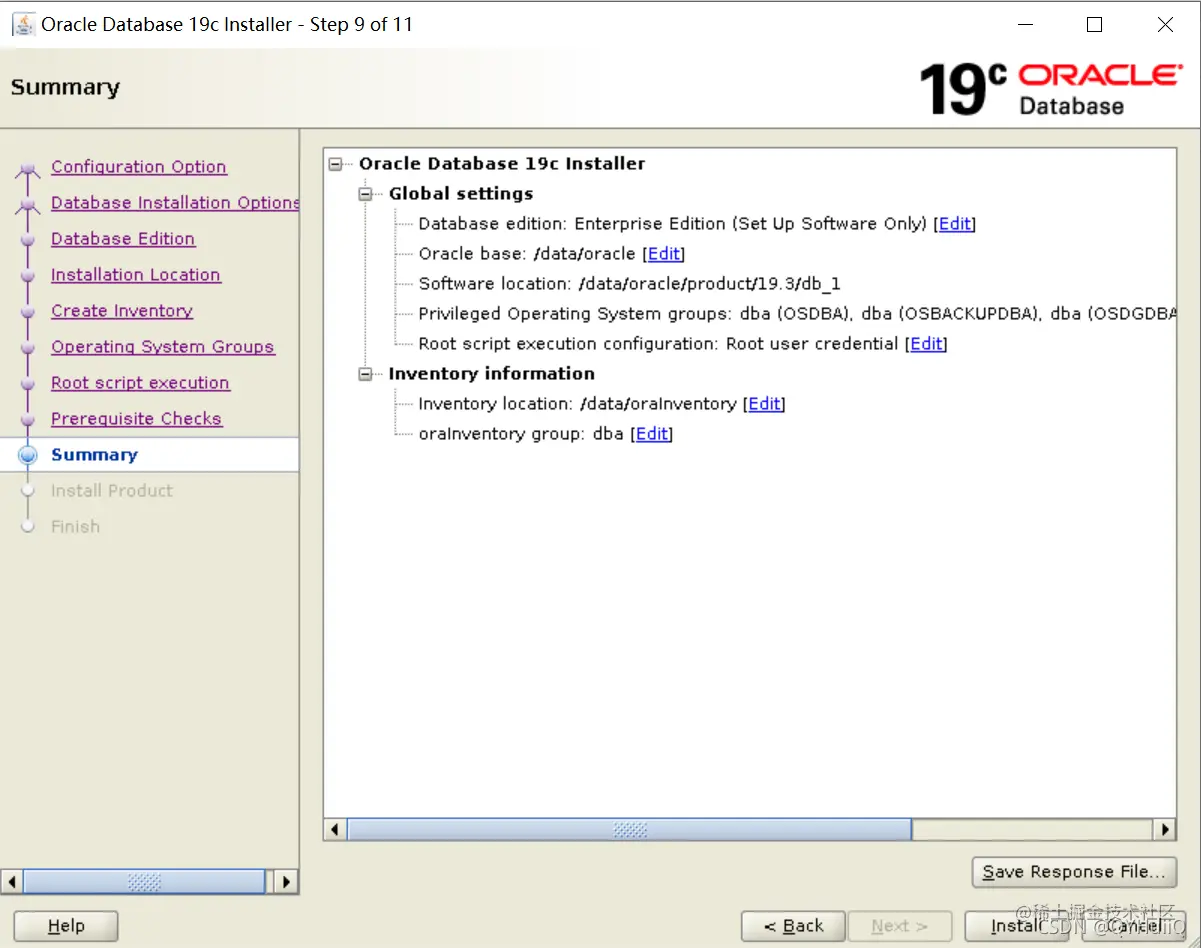Select the current Summary step
Image resolution: width=1201 pixels, height=948 pixels.
pyautogui.click(x=94, y=455)
